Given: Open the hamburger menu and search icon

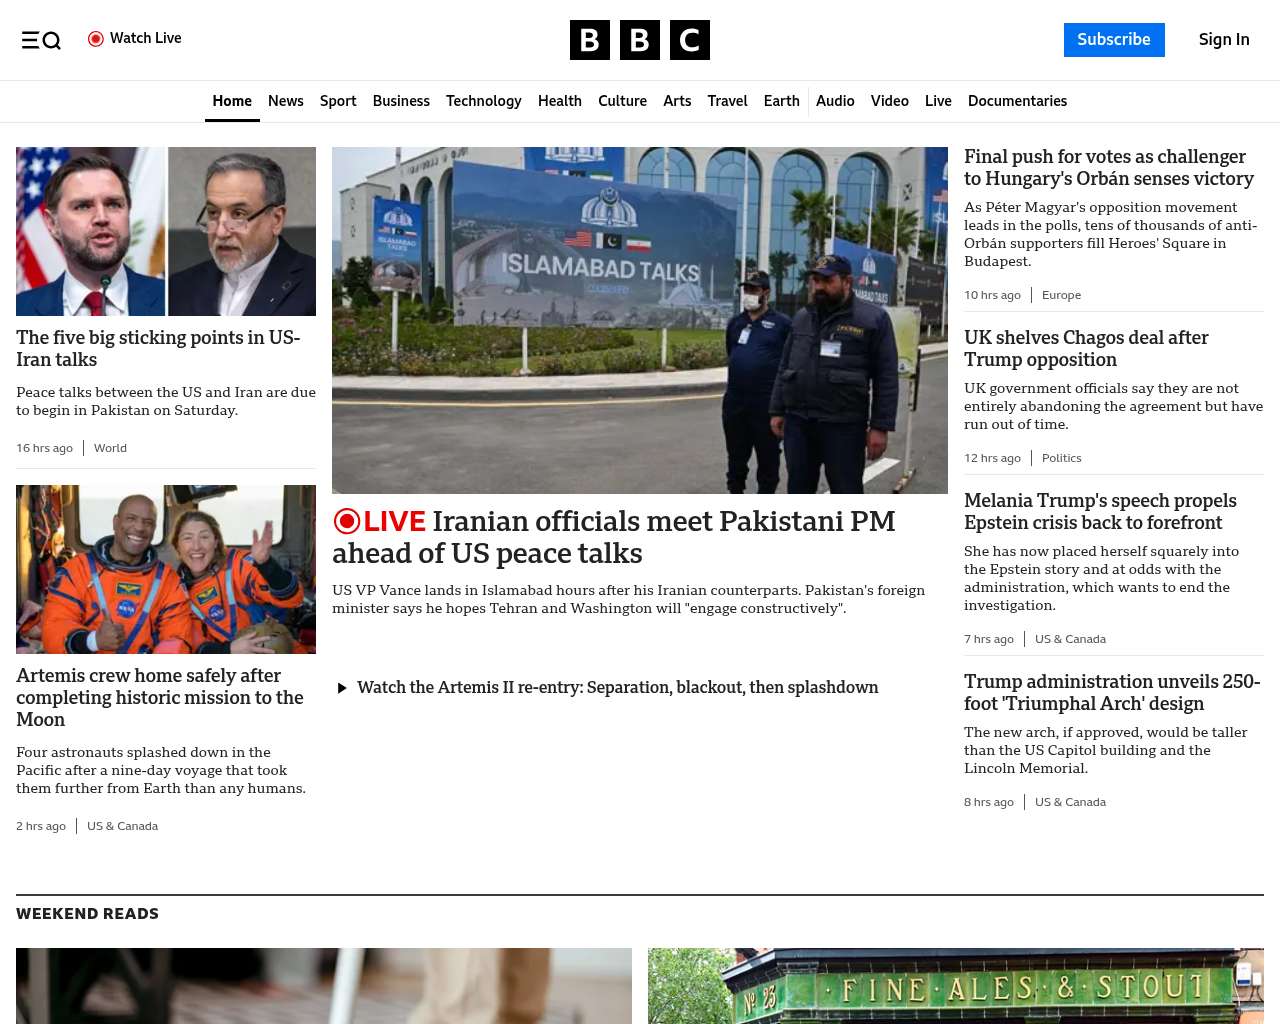Looking at the screenshot, I should pyautogui.click(x=41, y=40).
